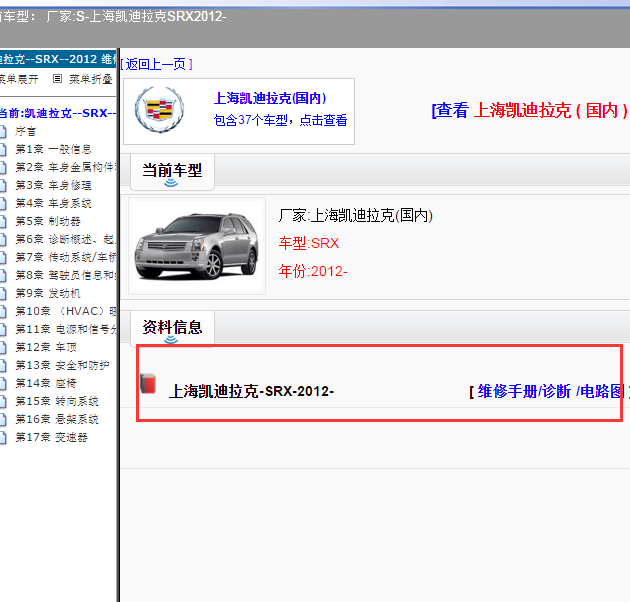Open 第12章 车顶 chapter
The image size is (630, 602).
[46, 347]
